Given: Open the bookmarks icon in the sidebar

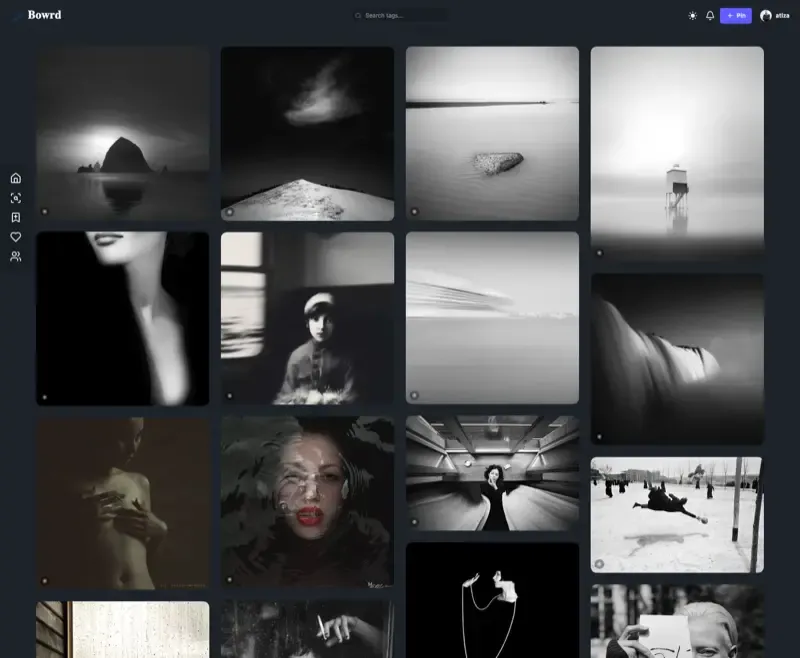Looking at the screenshot, I should (x=16, y=217).
